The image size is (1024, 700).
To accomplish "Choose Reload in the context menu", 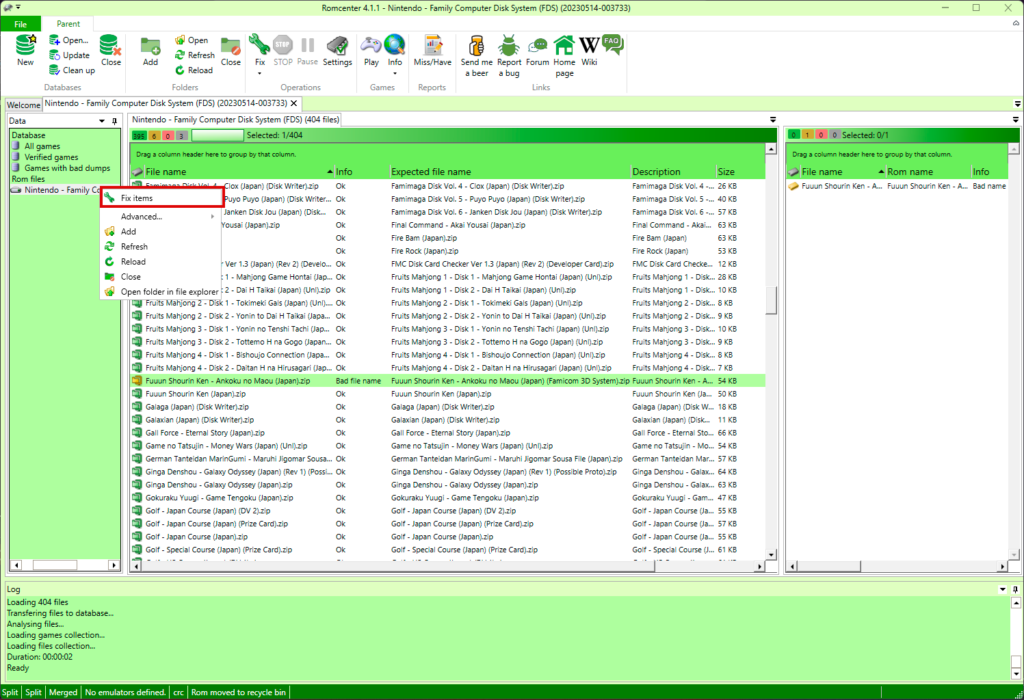I will (x=161, y=261).
